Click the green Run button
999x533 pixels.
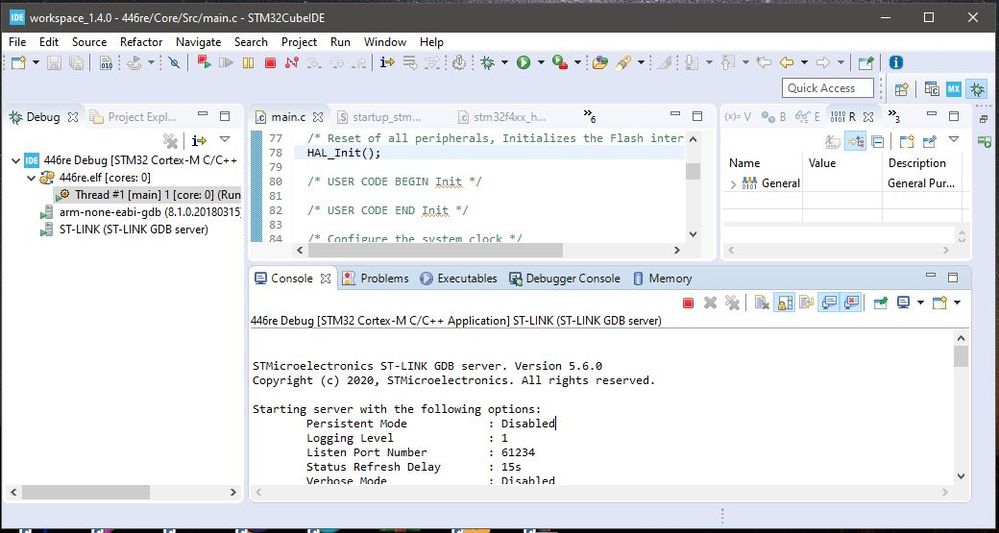click(x=524, y=62)
